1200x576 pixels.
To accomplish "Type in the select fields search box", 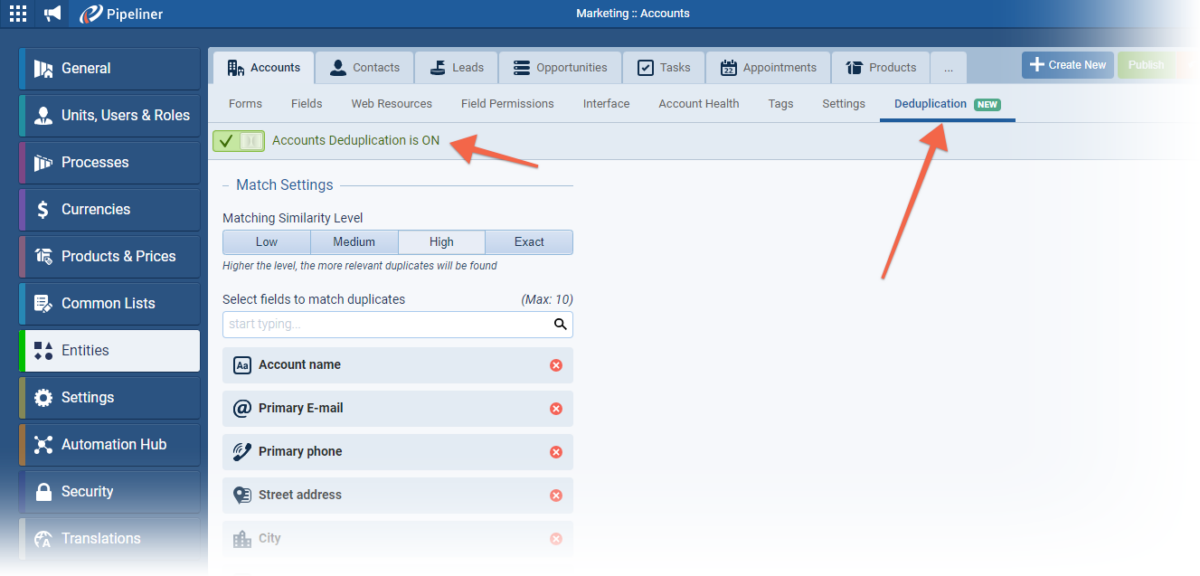I will (385, 324).
